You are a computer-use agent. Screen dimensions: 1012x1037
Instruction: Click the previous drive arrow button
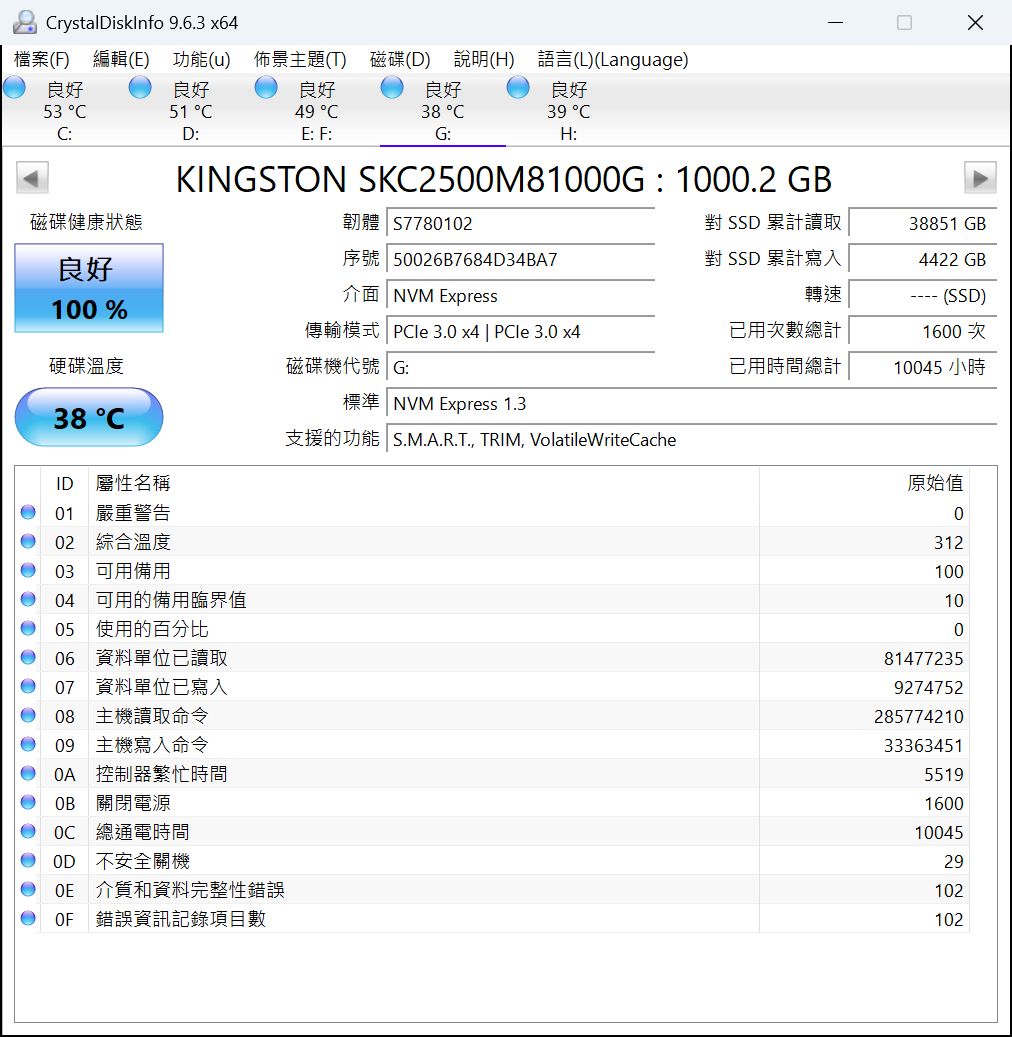click(x=31, y=177)
